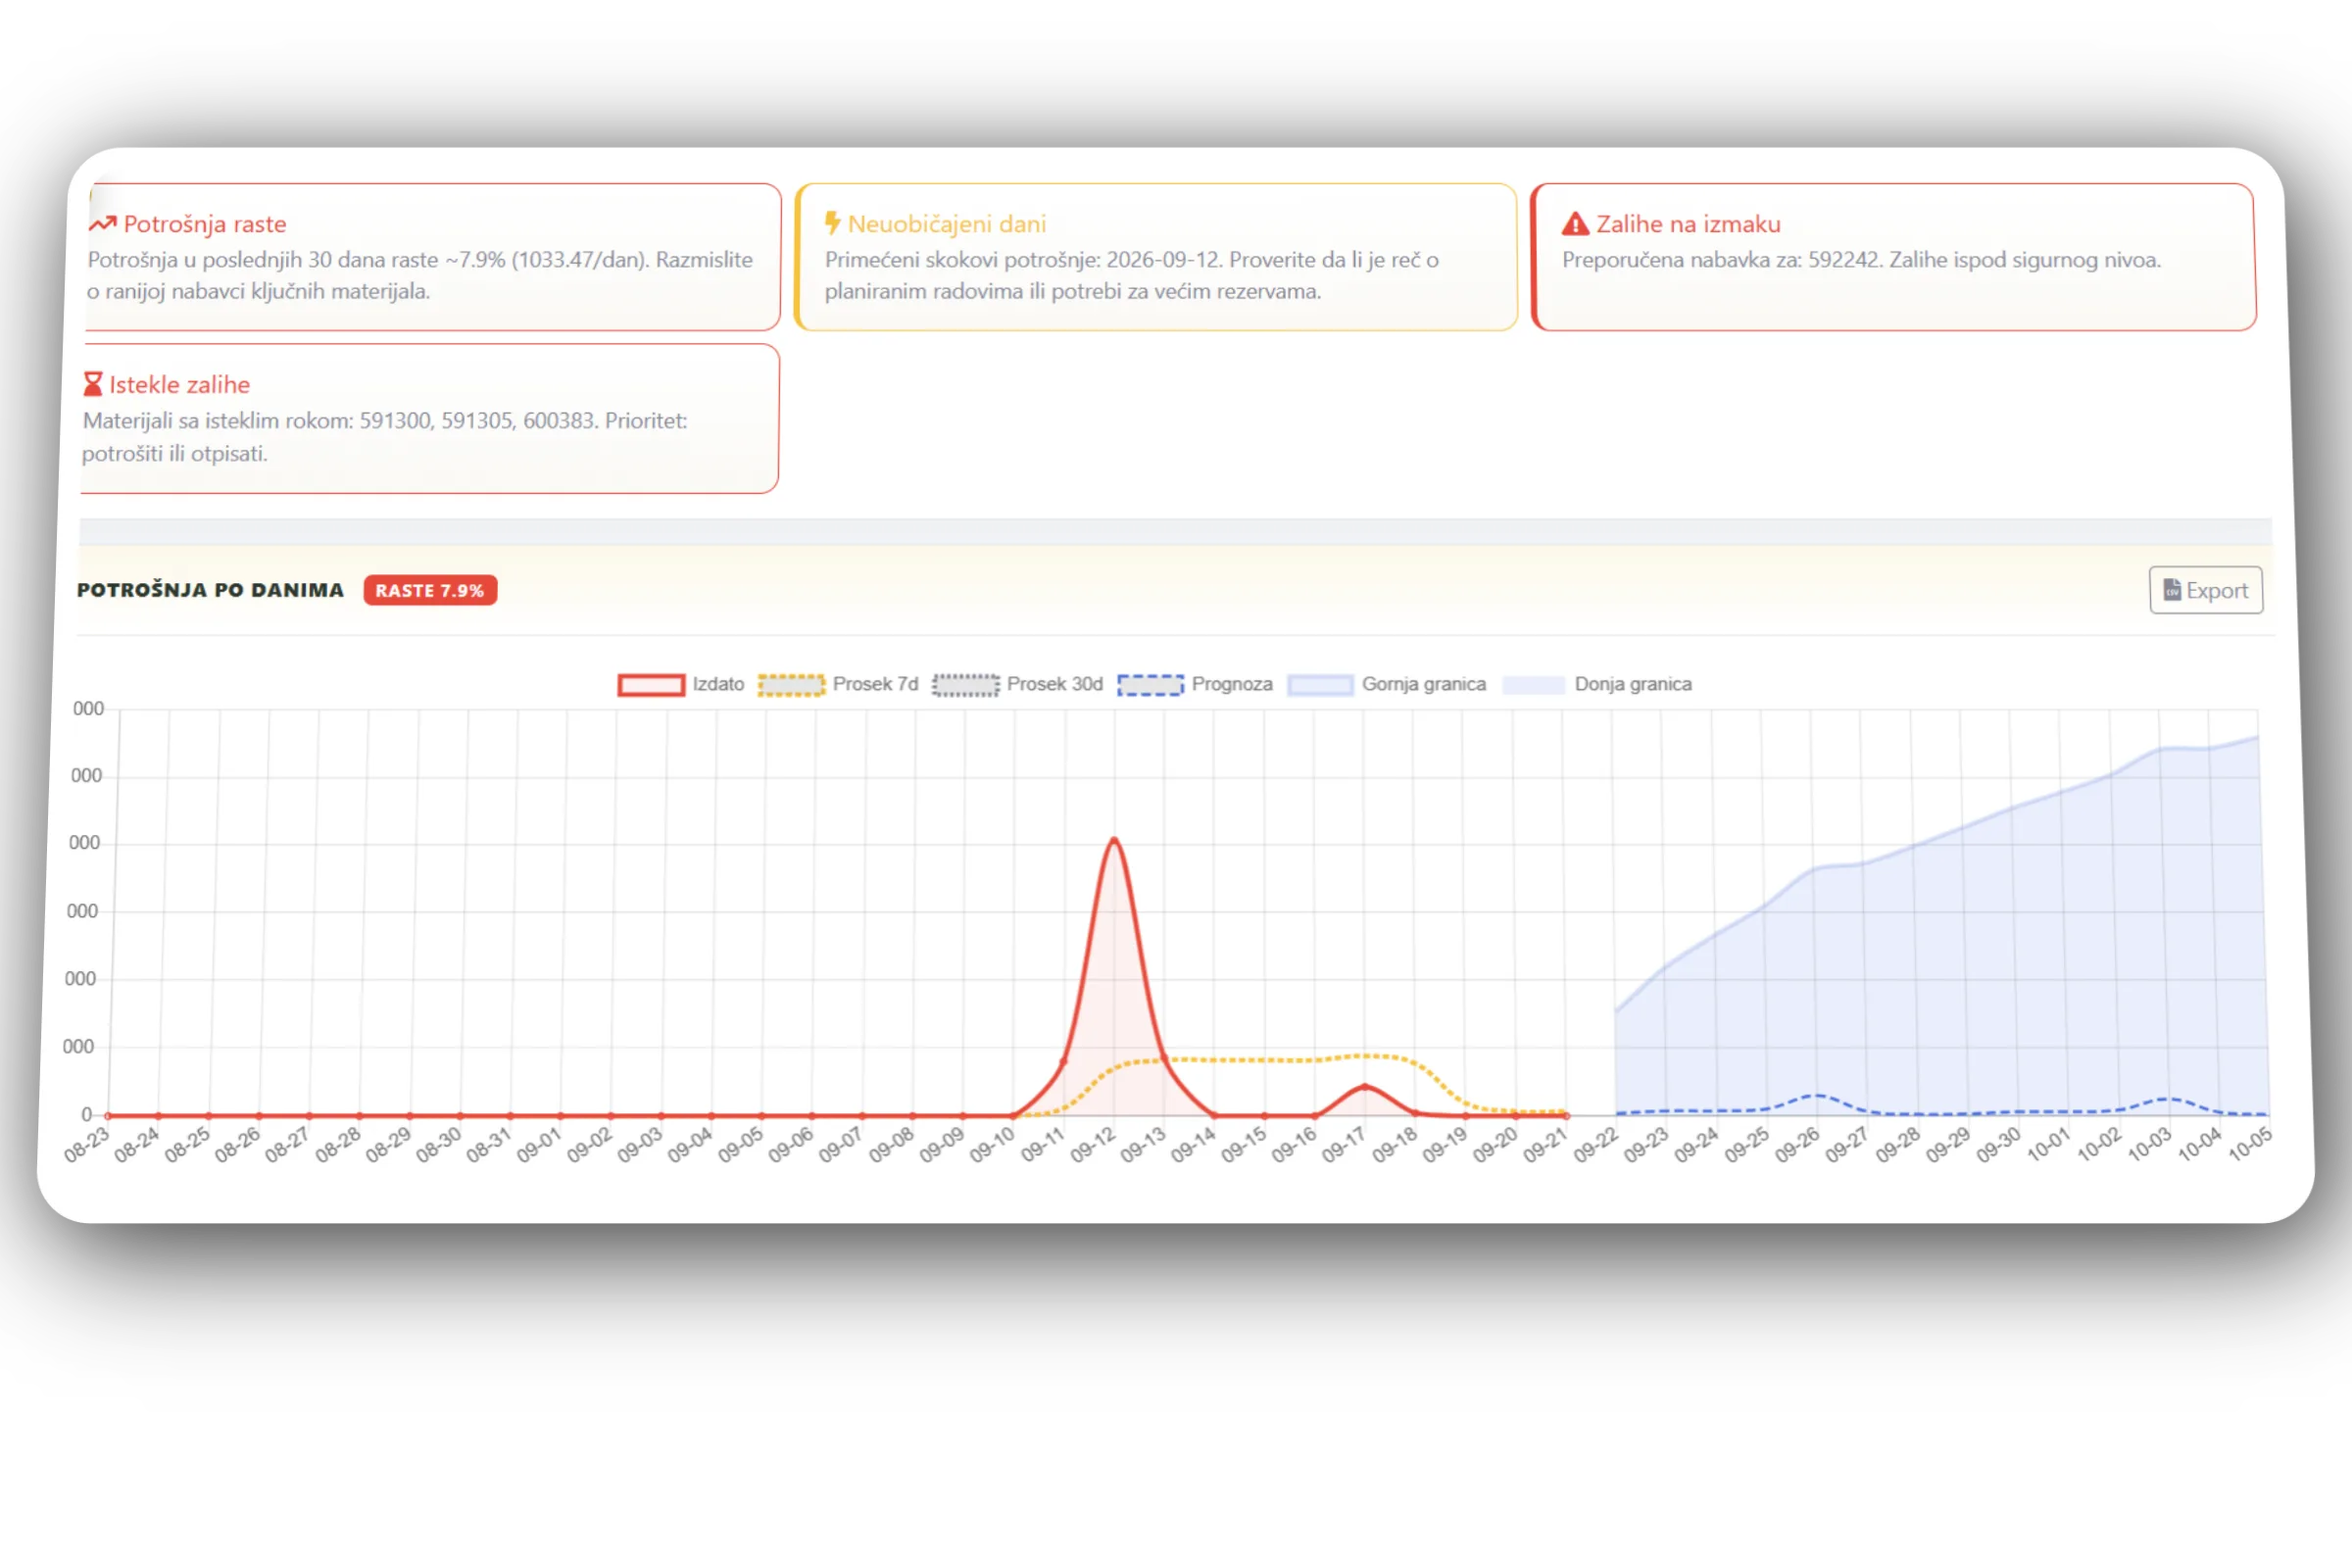Click the lightning bolt icon for Neuobičajeni dani

pos(832,223)
